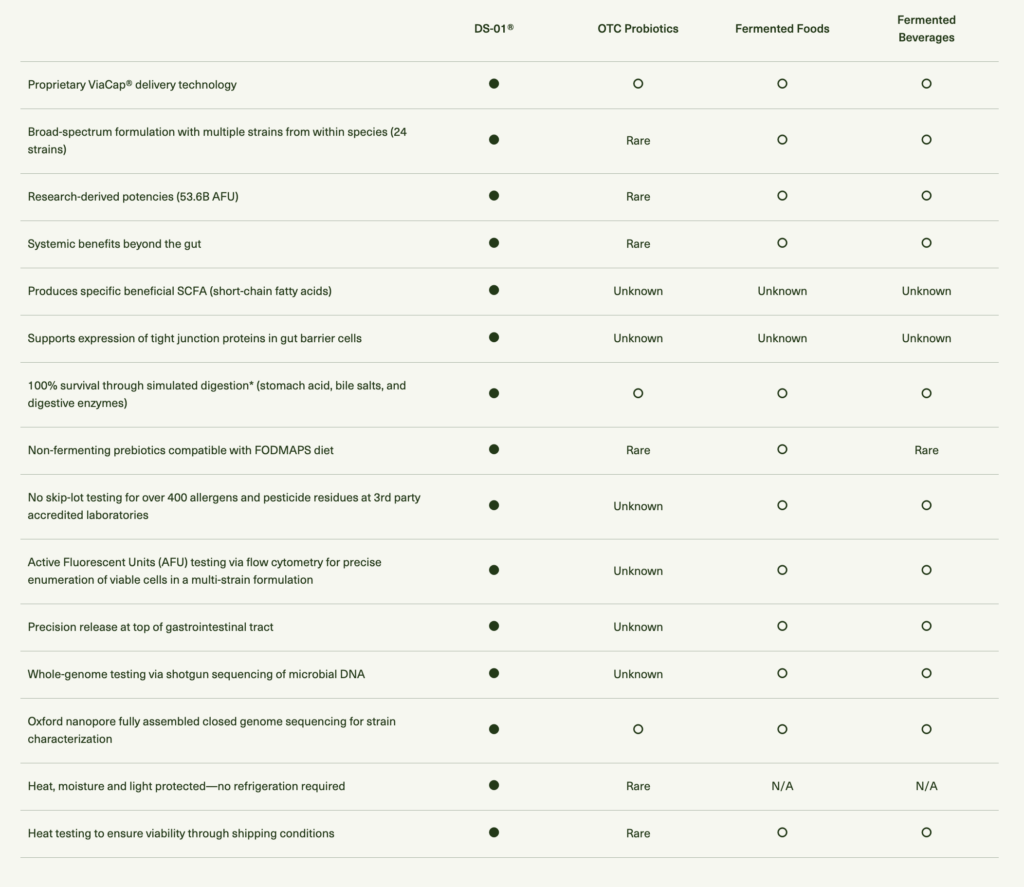
Task: Select the OTC Probiotics circle for Oxford nanopore
Action: pyautogui.click(x=638, y=730)
